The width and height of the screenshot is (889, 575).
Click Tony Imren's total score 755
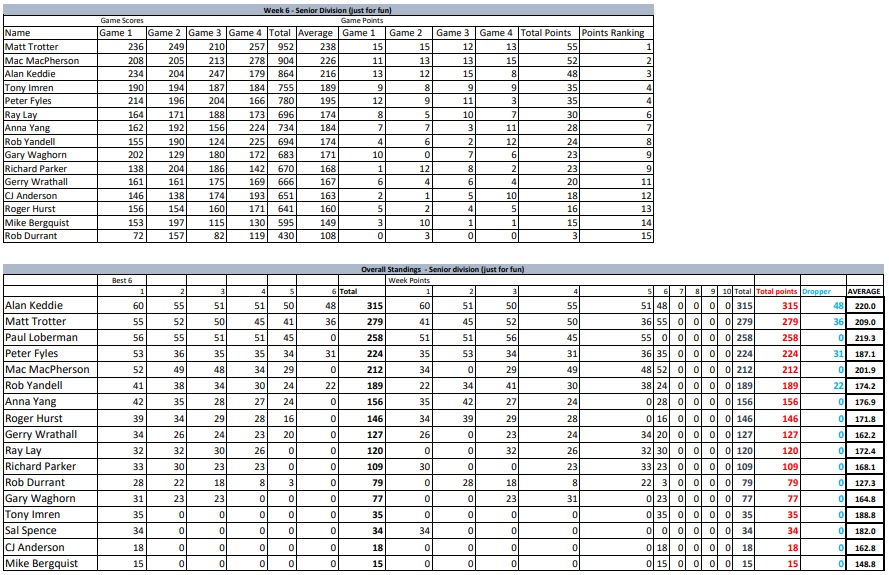pyautogui.click(x=286, y=87)
